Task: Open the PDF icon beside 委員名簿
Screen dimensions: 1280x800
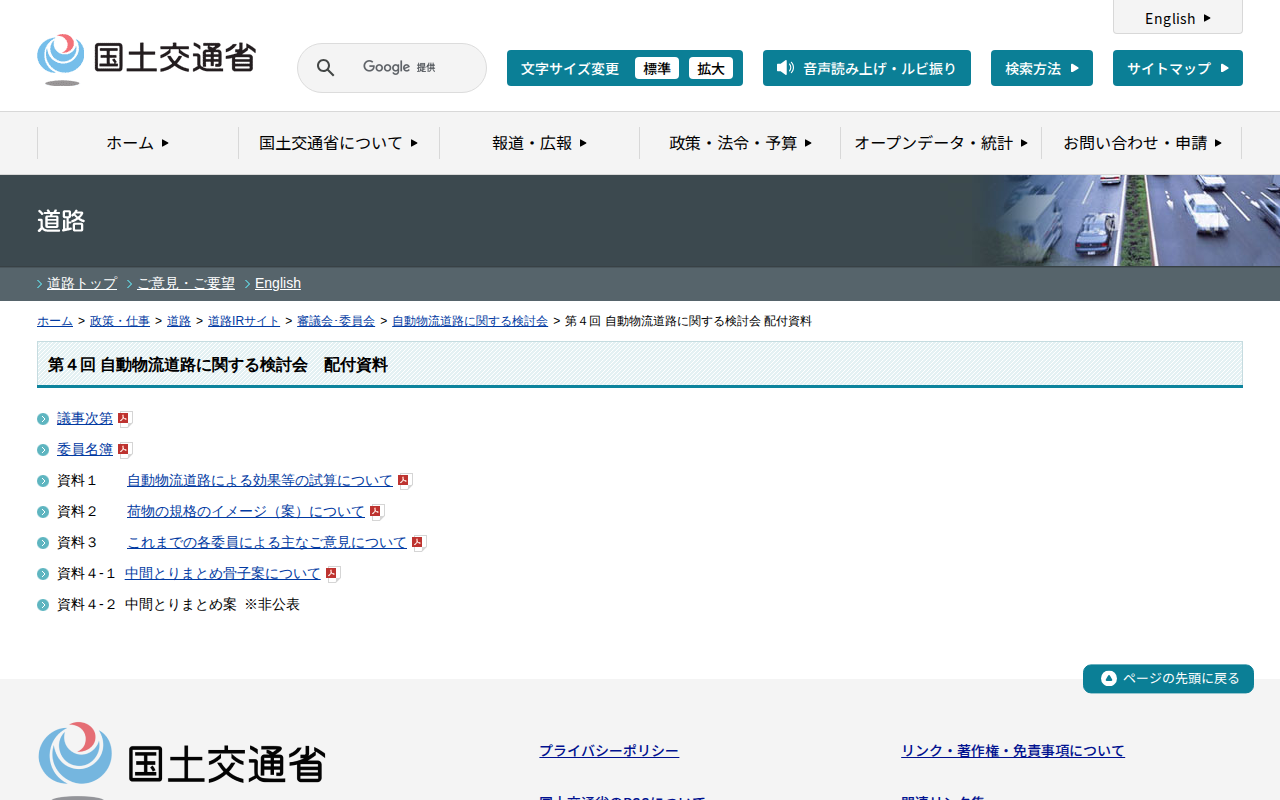Action: (124, 450)
